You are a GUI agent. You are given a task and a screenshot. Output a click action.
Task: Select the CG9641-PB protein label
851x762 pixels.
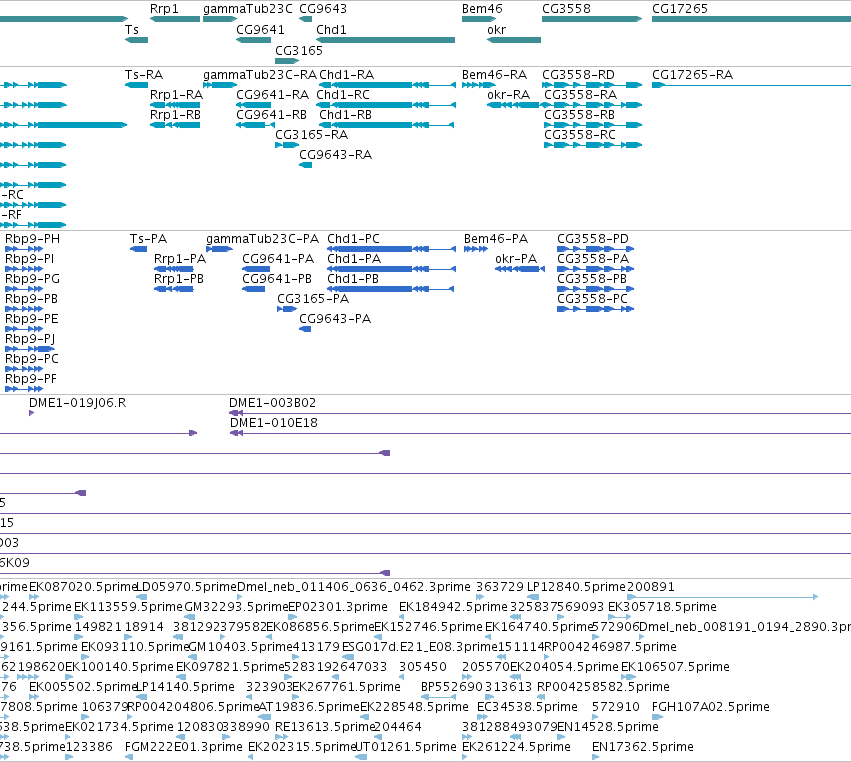pos(277,279)
